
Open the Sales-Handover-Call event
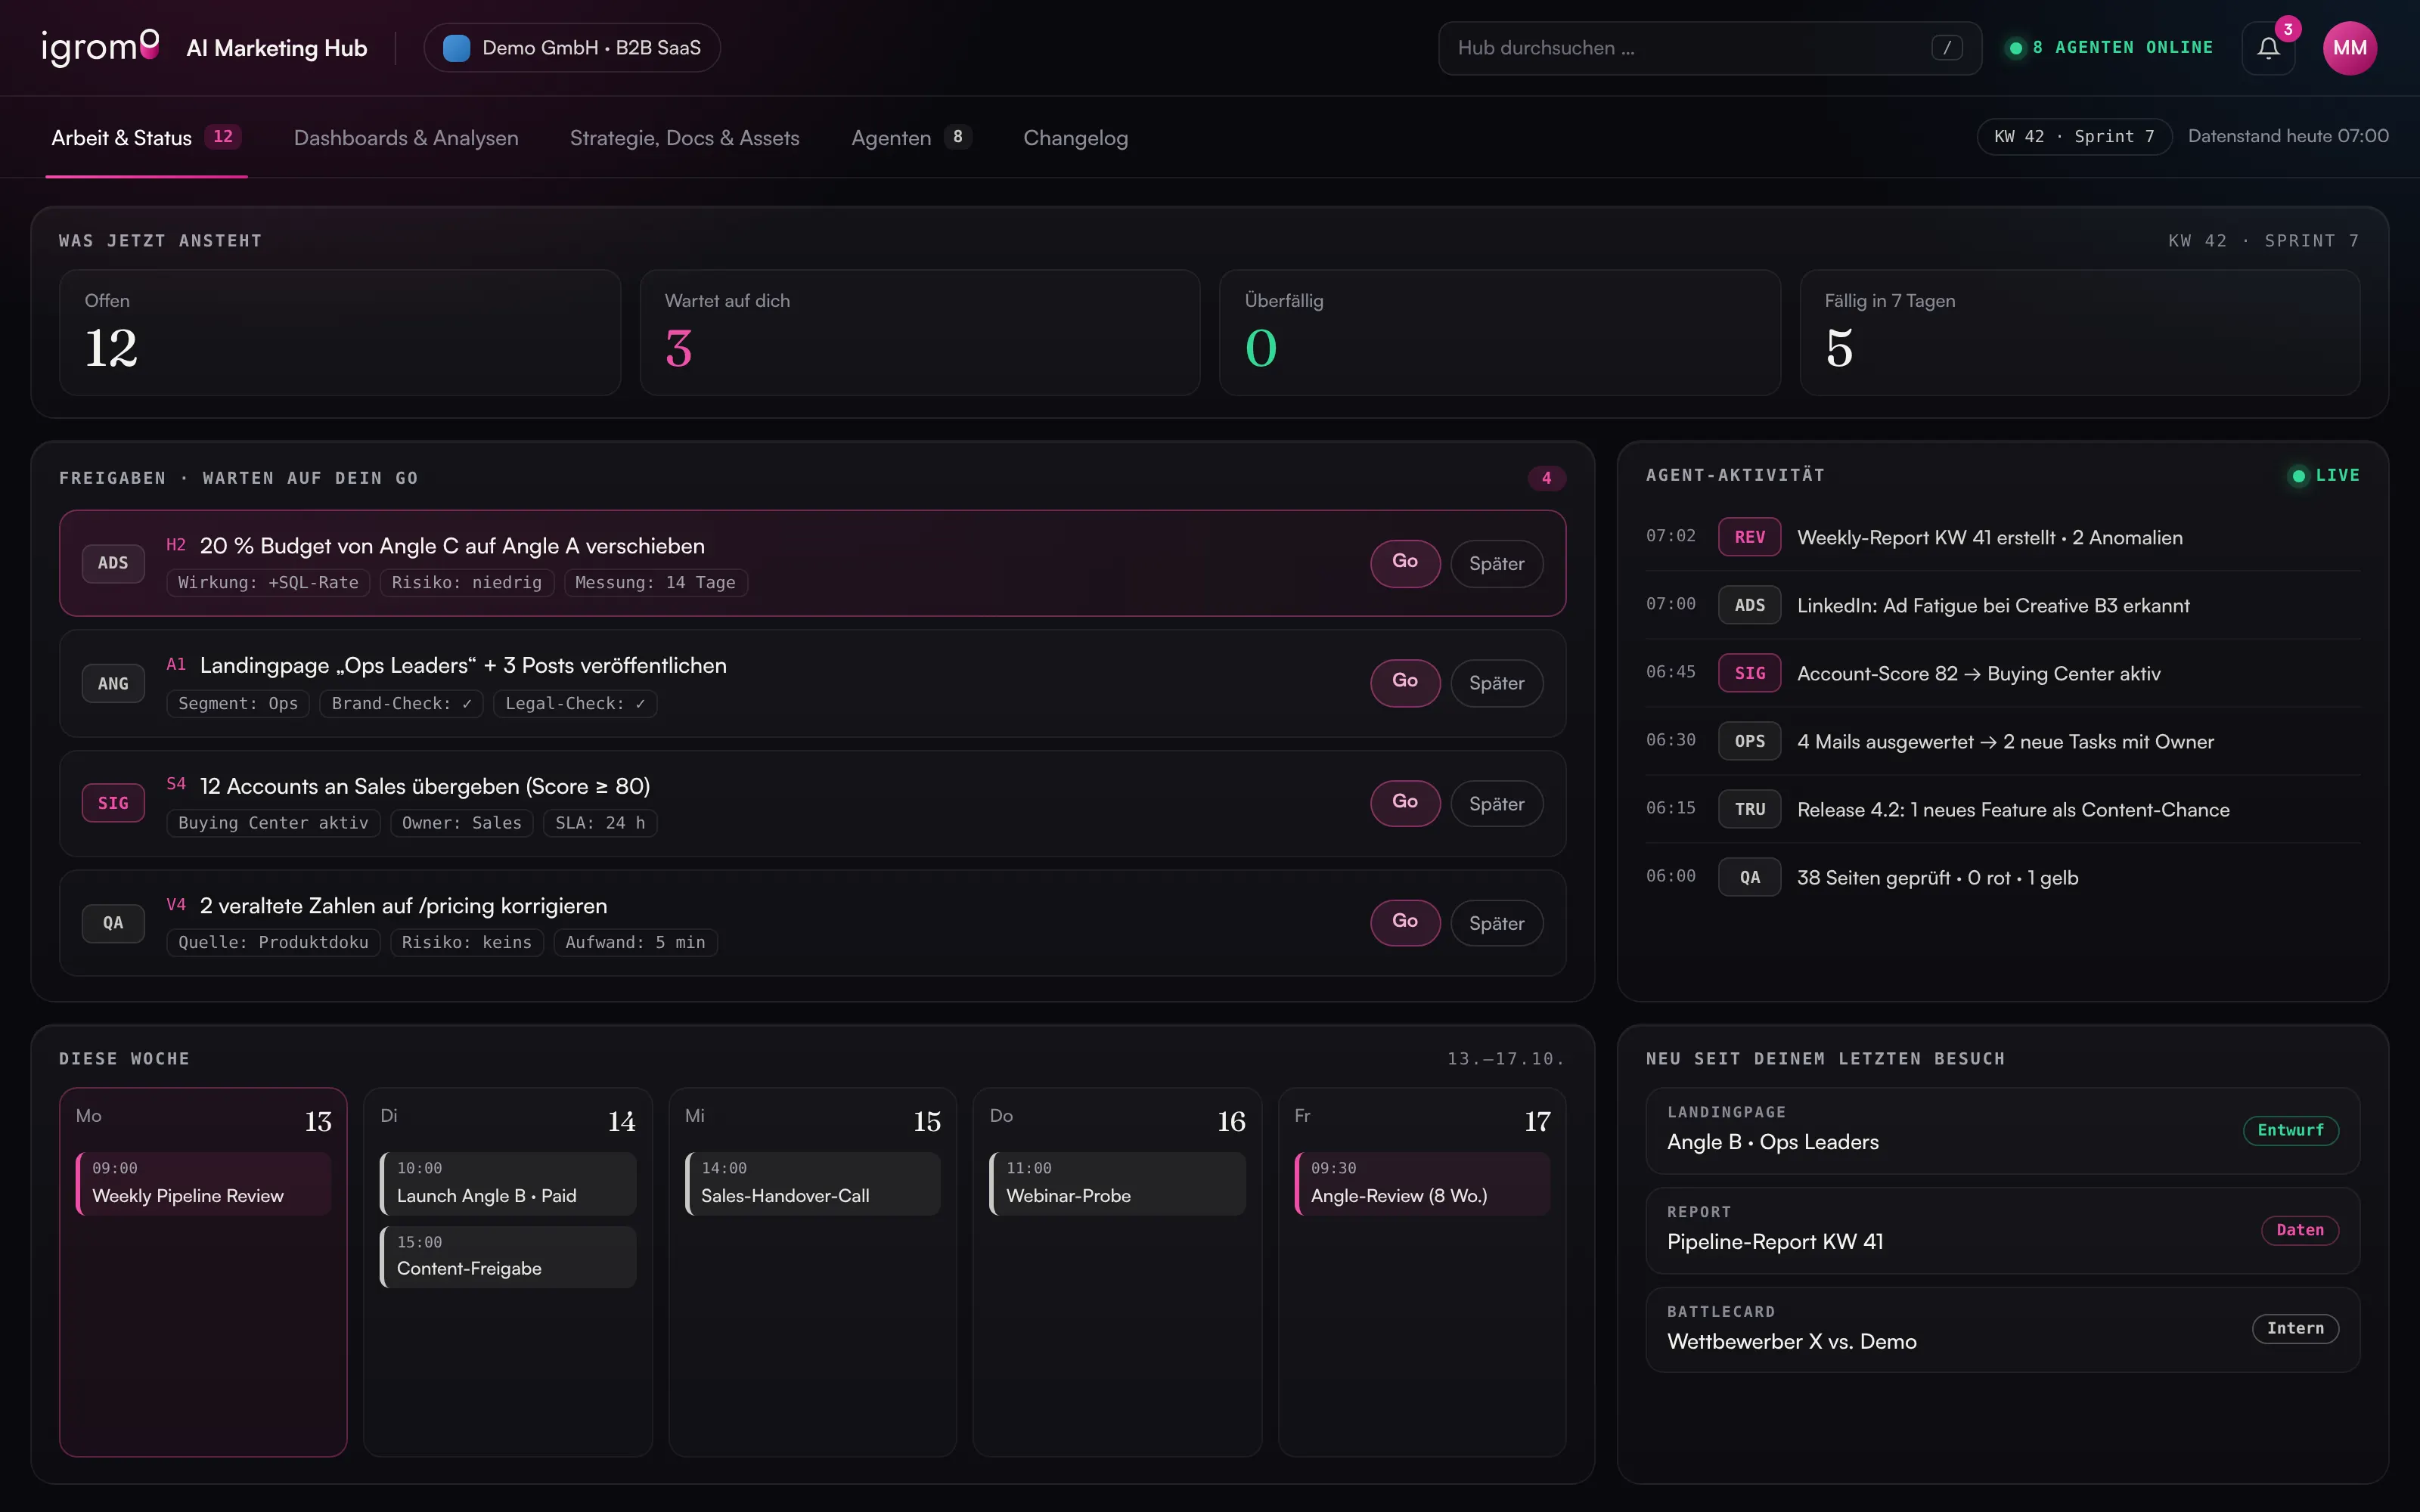813,1183
